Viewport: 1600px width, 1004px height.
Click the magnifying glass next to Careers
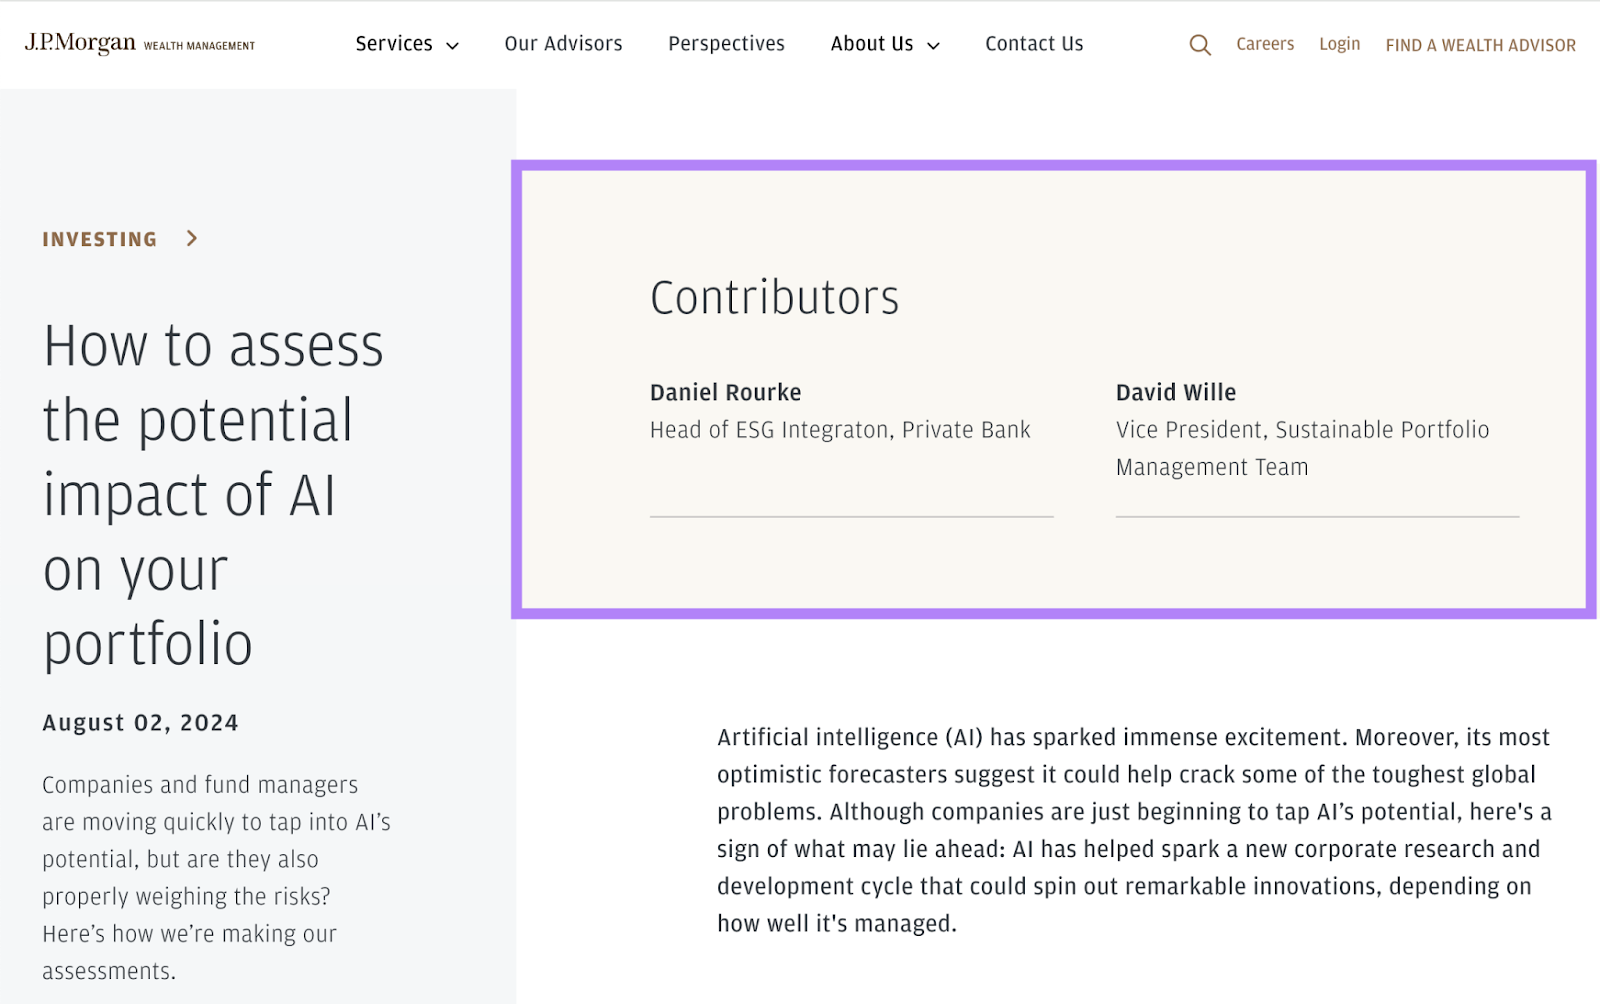pyautogui.click(x=1199, y=44)
